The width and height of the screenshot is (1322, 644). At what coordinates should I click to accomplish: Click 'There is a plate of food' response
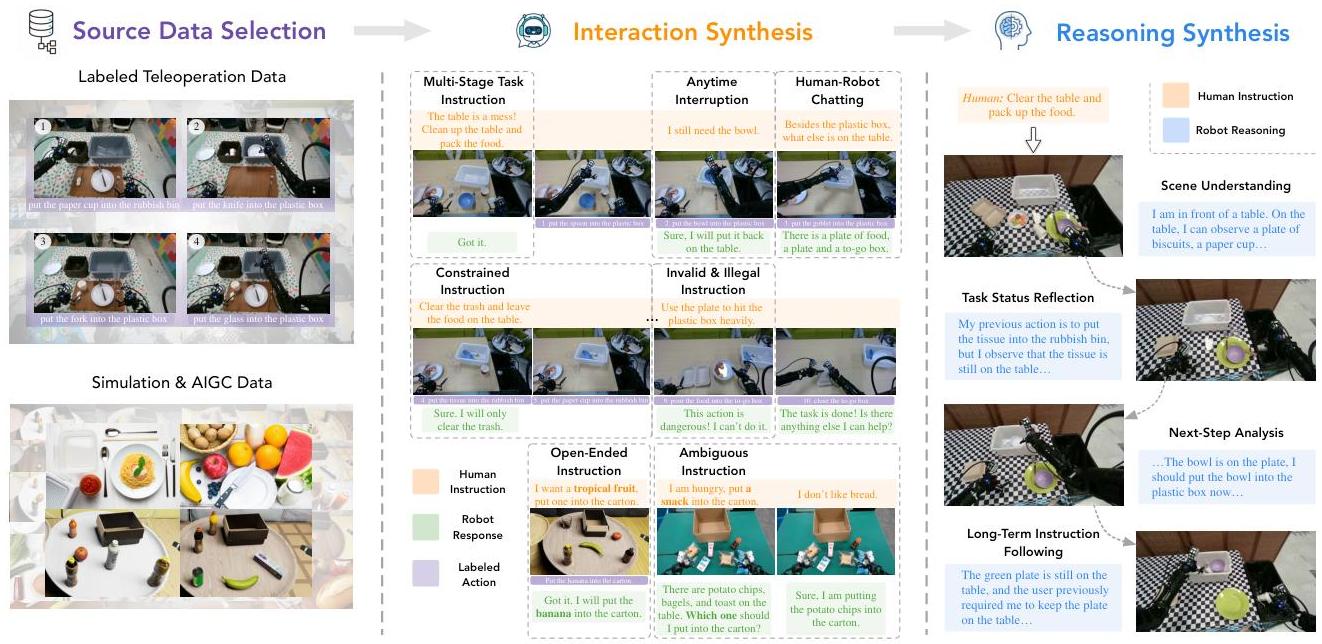[x=836, y=242]
